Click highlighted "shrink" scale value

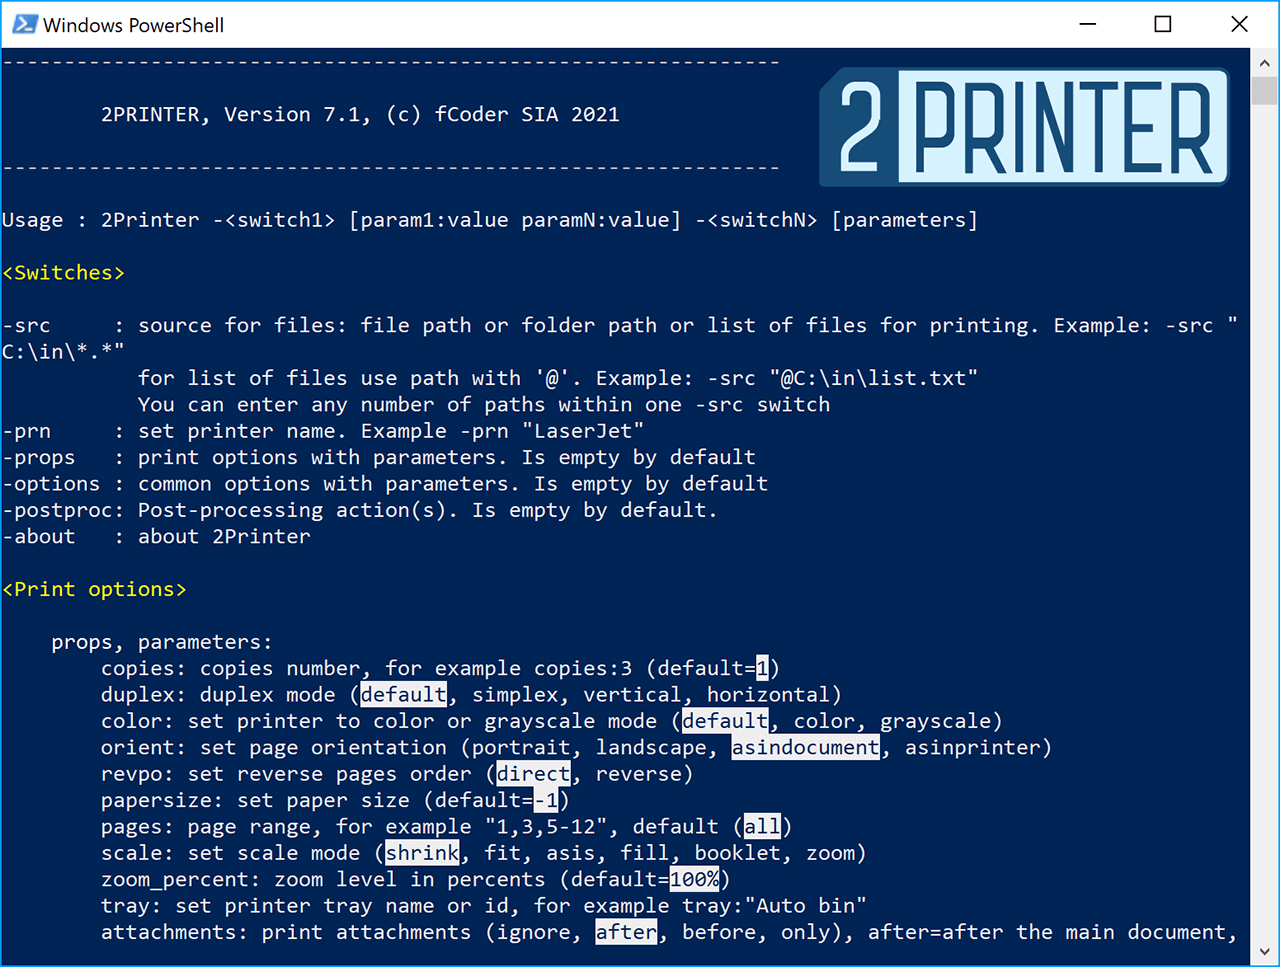422,853
